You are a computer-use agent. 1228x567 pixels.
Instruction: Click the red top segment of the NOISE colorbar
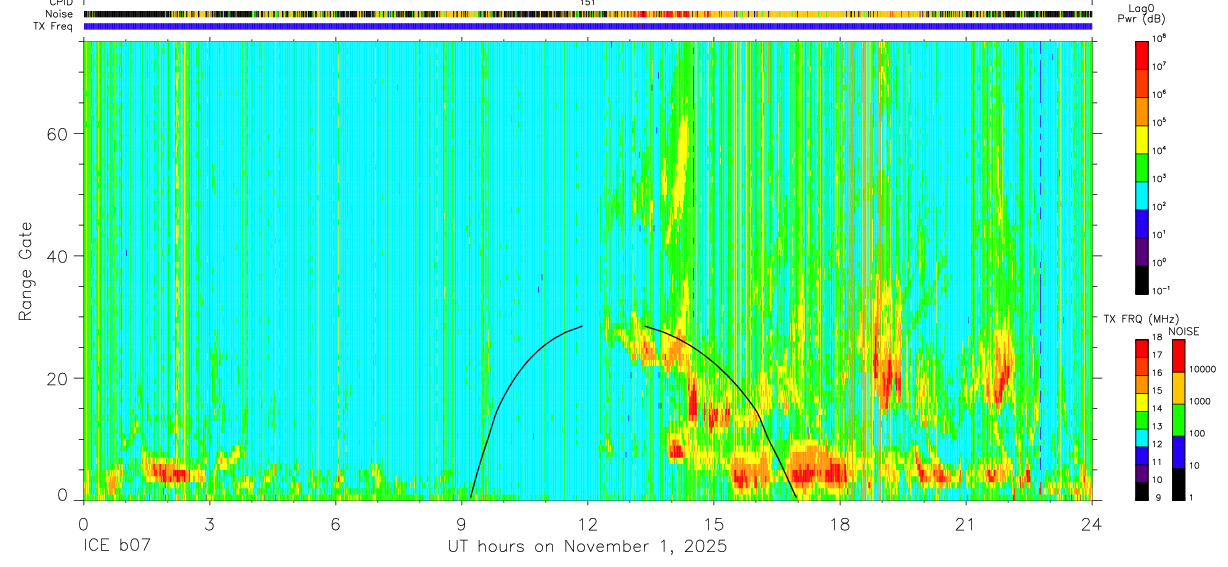tap(1178, 356)
